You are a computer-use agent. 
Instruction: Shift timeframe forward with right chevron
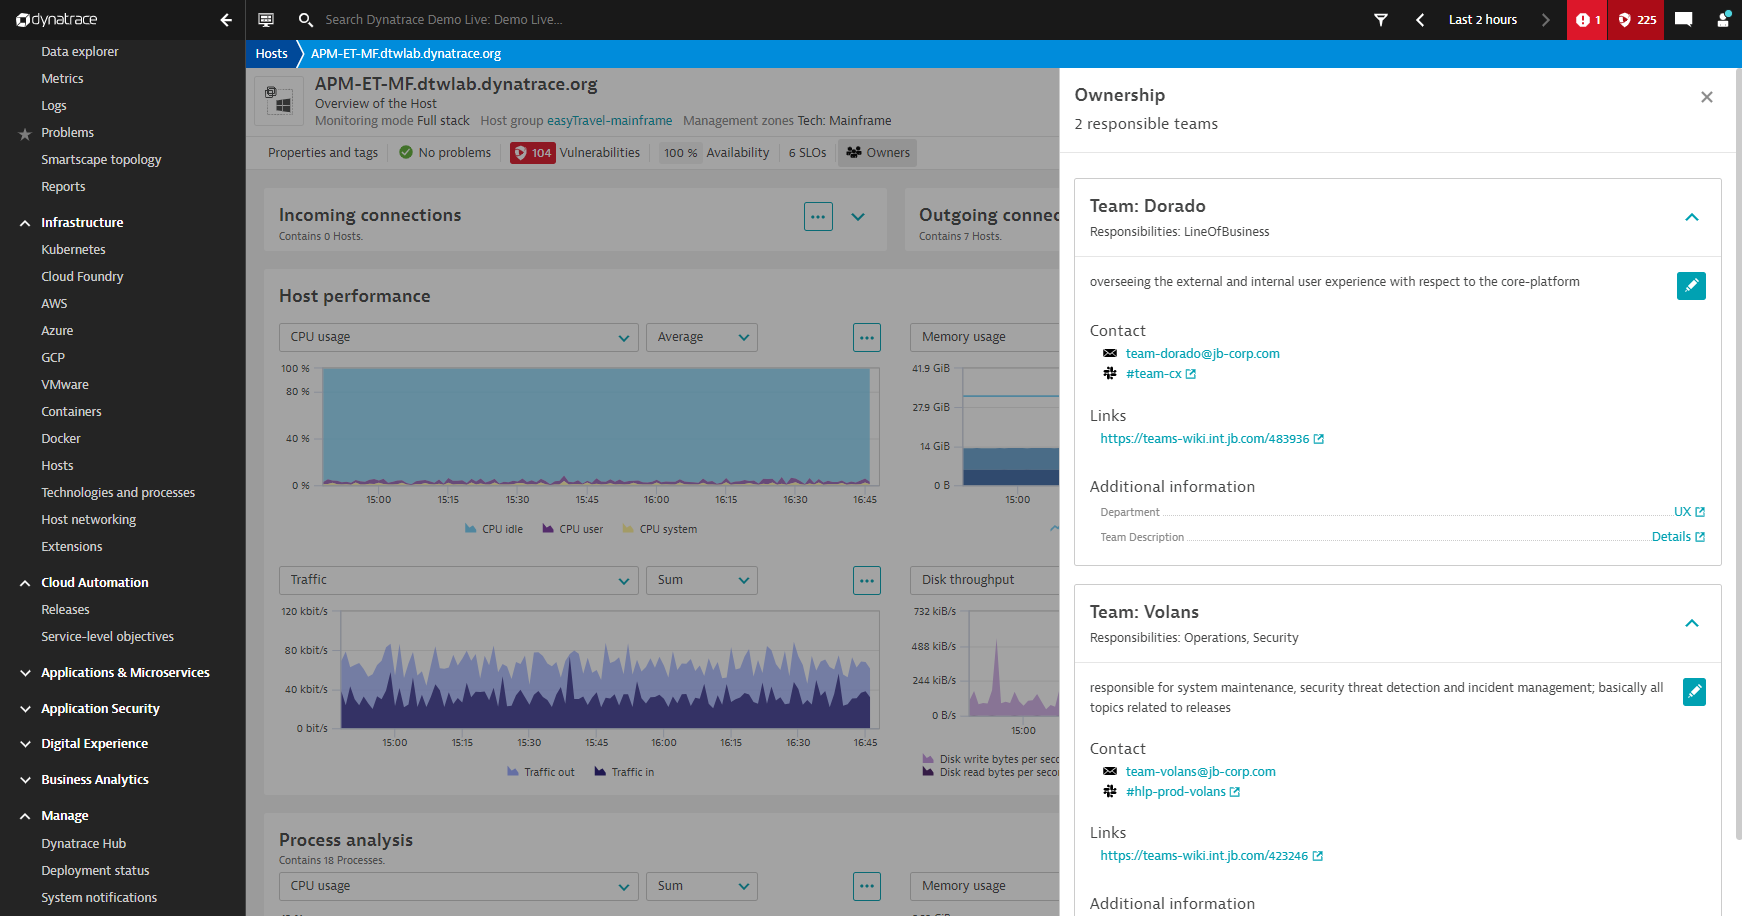(1545, 20)
